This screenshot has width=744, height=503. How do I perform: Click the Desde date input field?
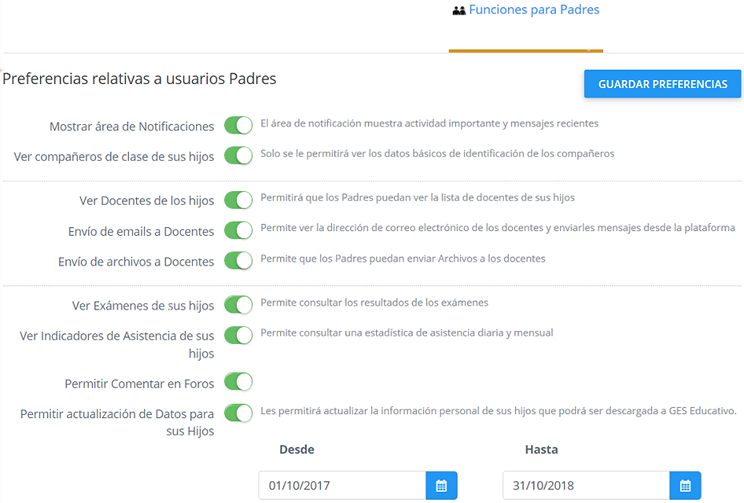point(342,486)
